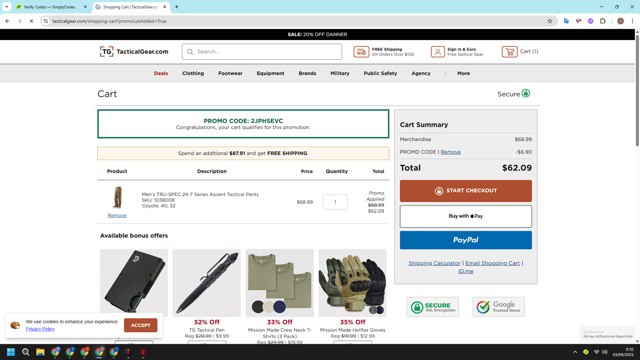This screenshot has width=640, height=360.
Task: Click the TacticalGear.com logo
Action: tap(134, 51)
